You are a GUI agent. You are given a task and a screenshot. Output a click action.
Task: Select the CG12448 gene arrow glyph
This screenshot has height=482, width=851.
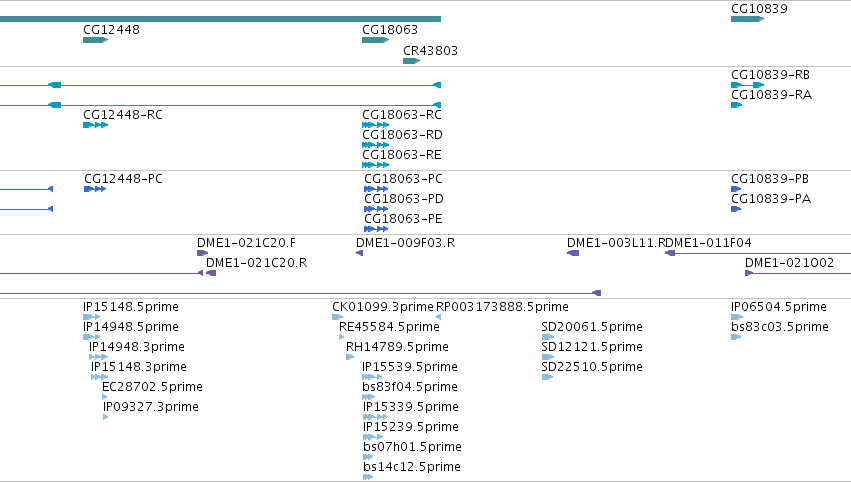tap(96, 40)
